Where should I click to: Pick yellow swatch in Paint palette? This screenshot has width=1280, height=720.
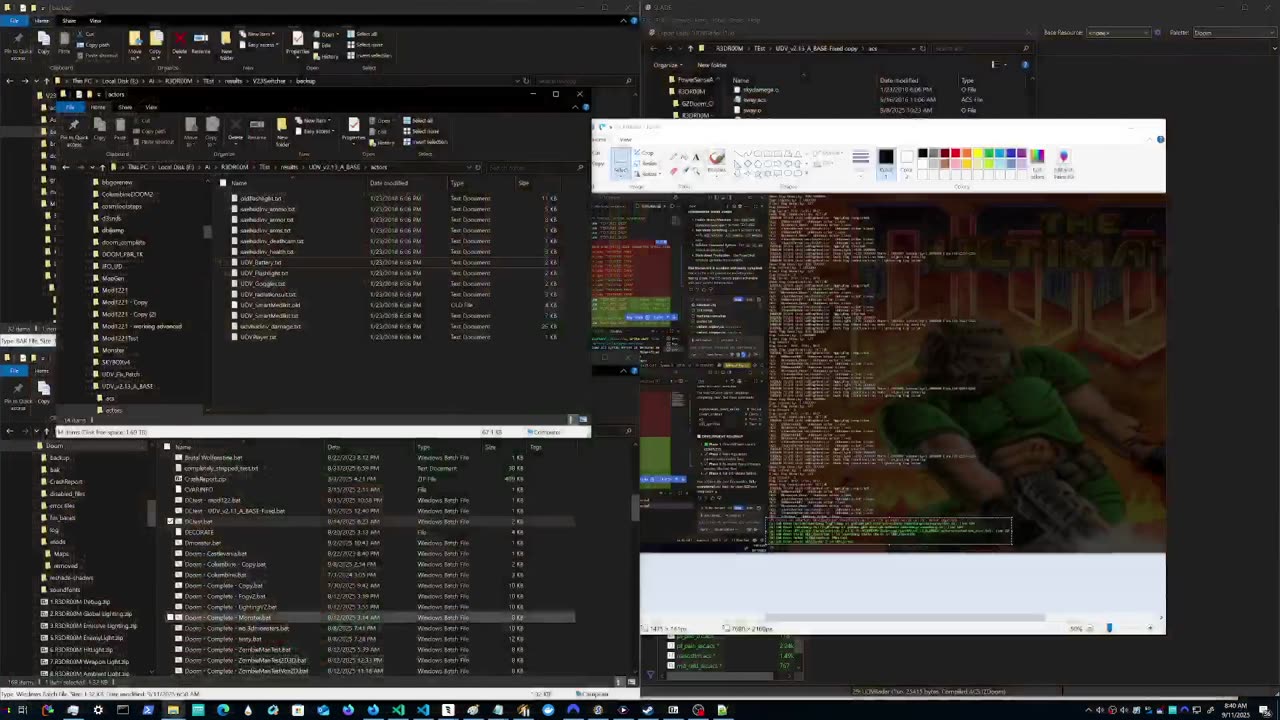click(x=978, y=153)
